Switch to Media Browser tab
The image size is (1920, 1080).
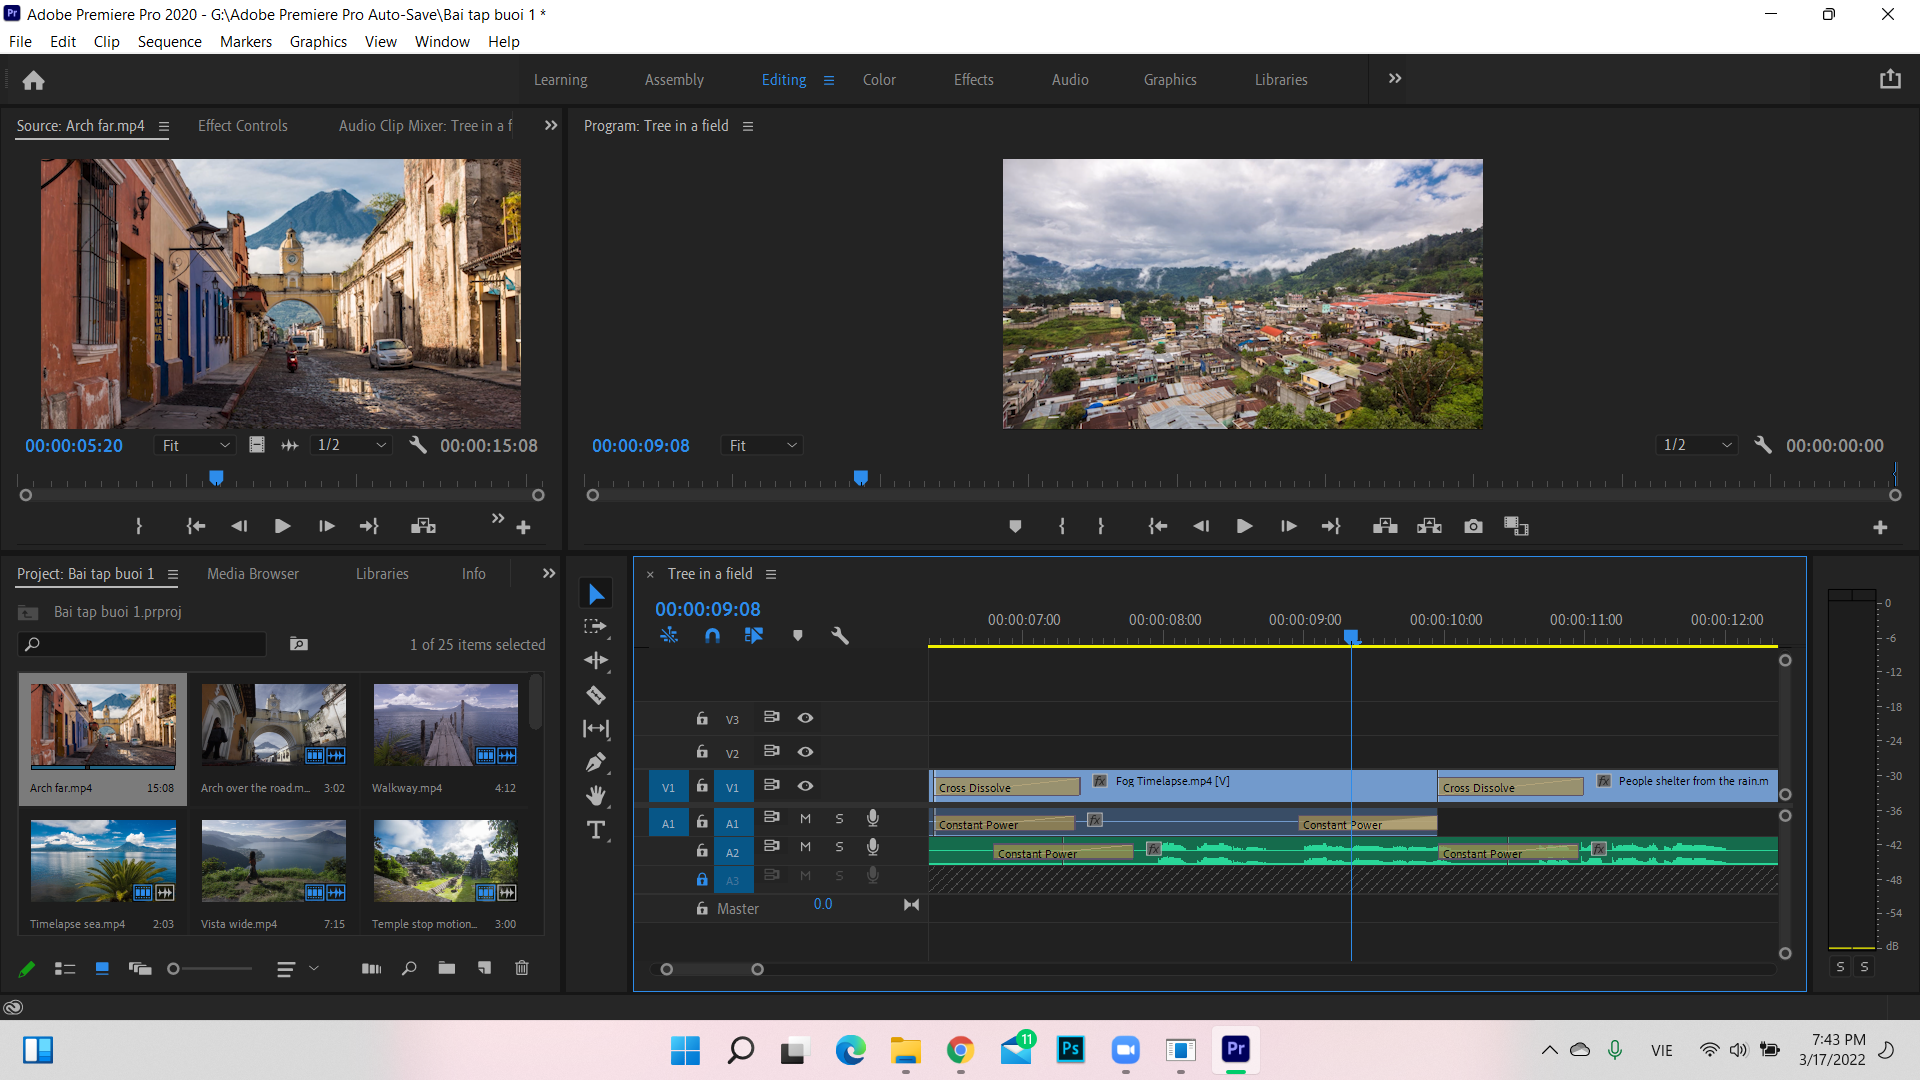pyautogui.click(x=253, y=574)
